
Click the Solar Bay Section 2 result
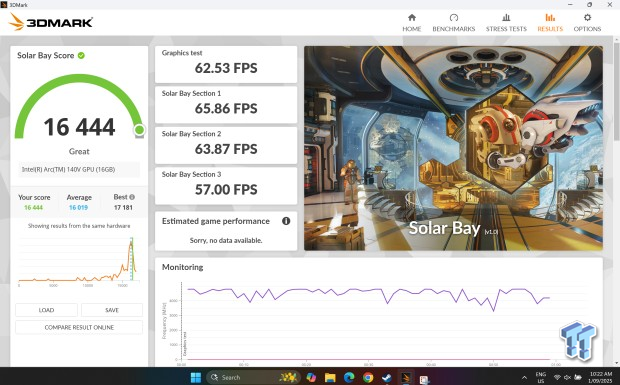(x=226, y=145)
